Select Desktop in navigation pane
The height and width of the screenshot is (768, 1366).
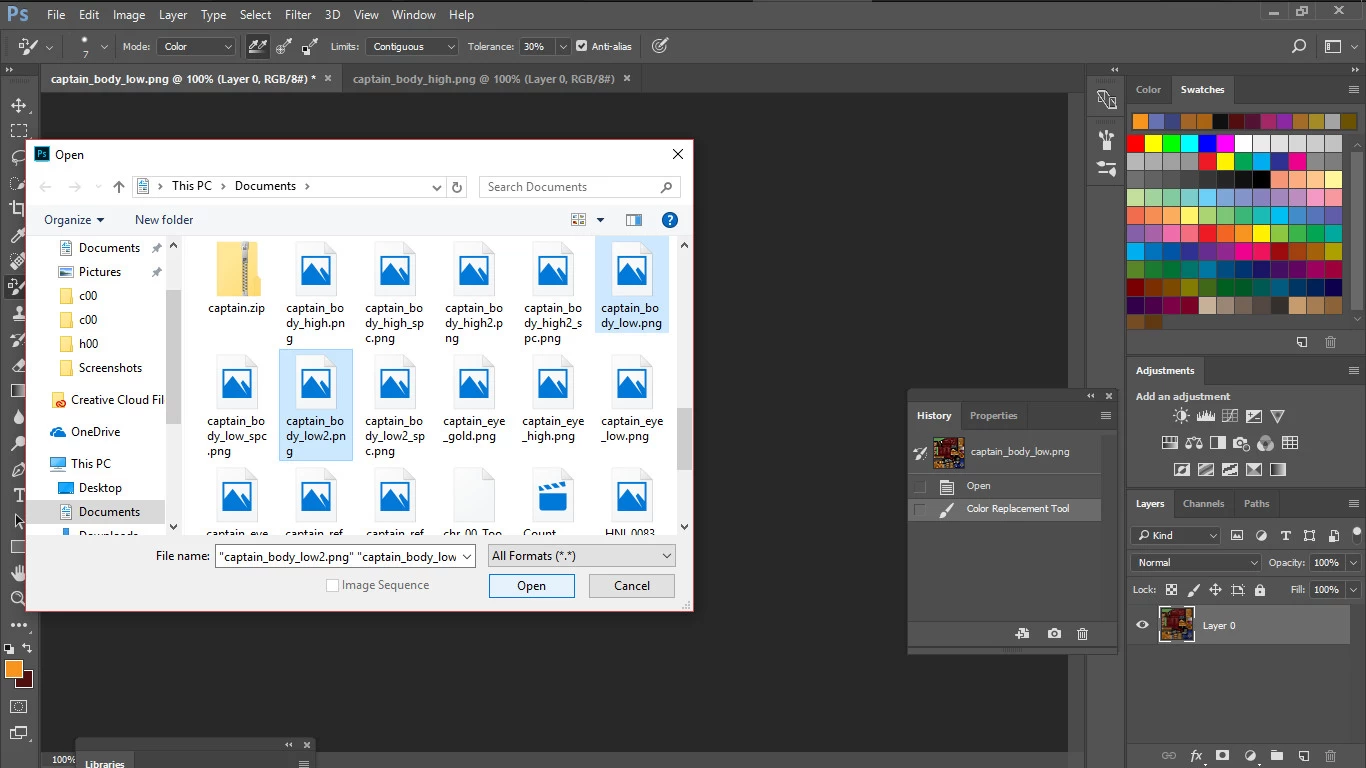pos(100,488)
